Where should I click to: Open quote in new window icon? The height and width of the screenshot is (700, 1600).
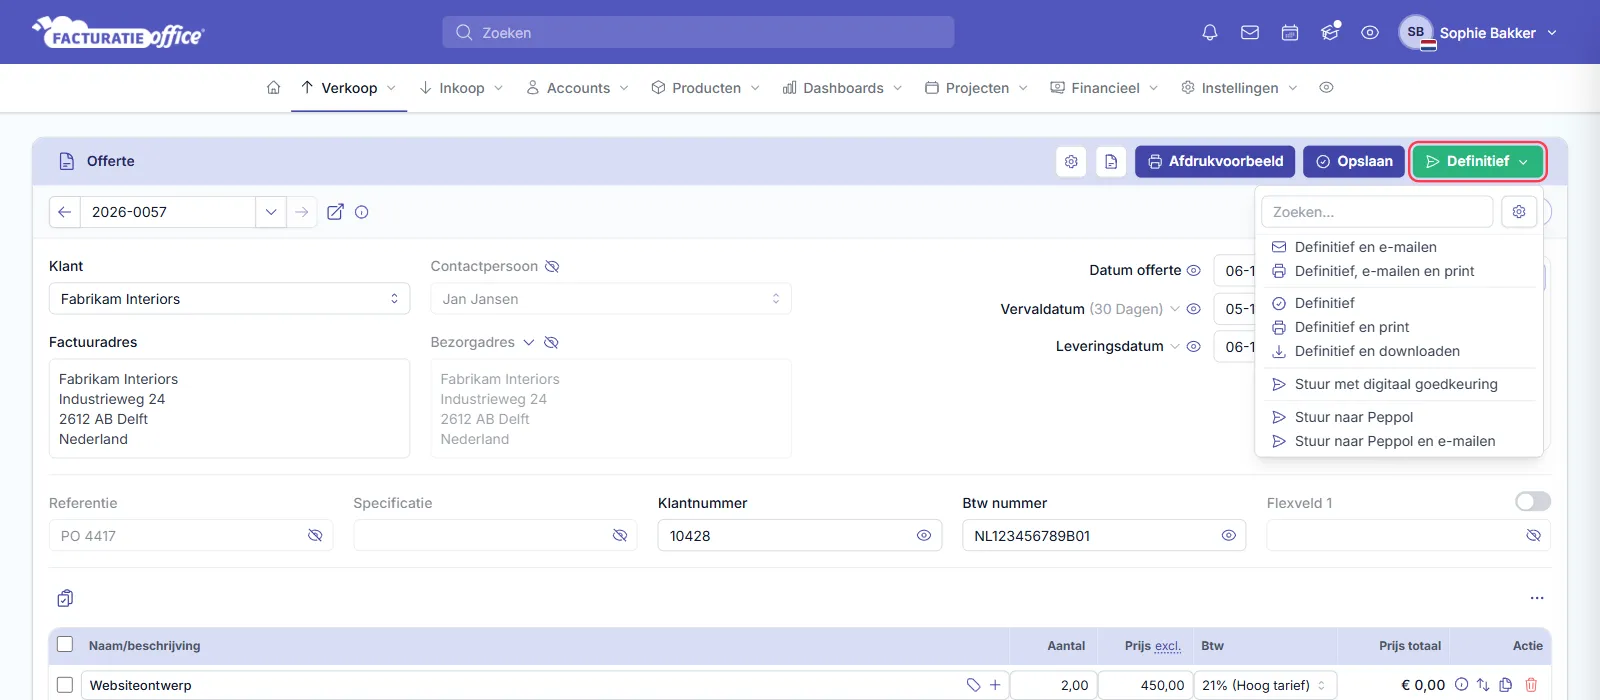pyautogui.click(x=336, y=212)
